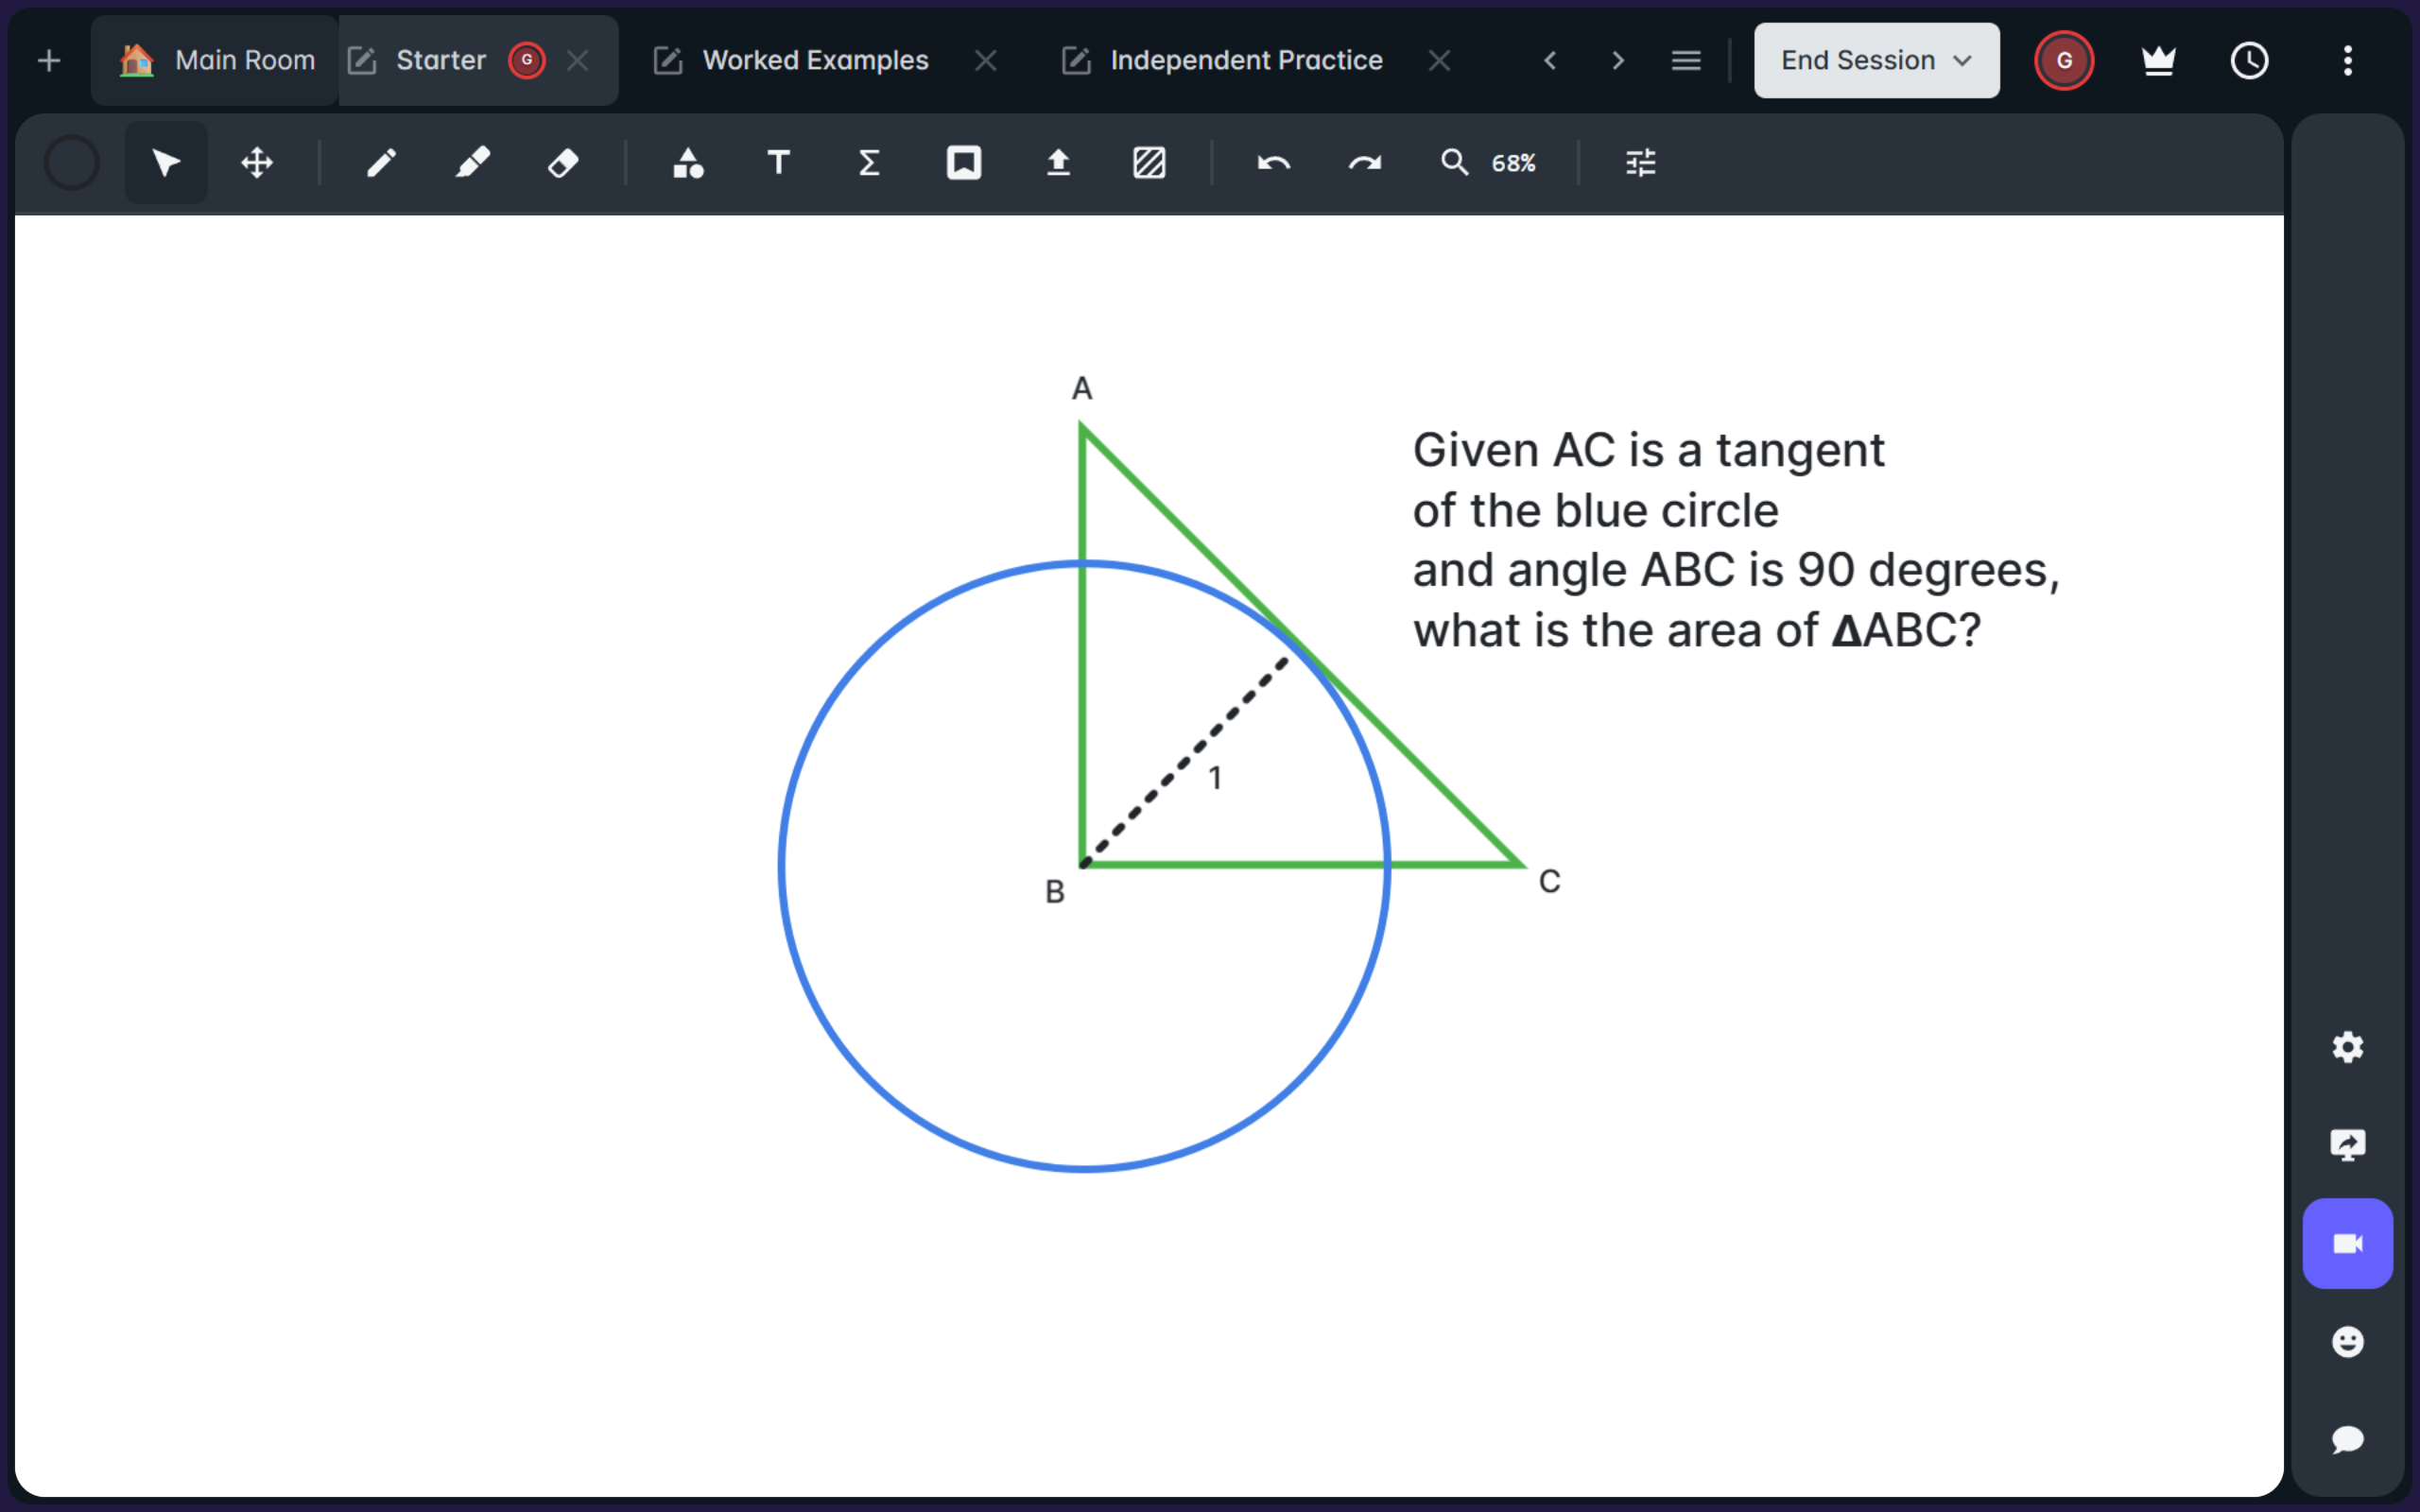The height and width of the screenshot is (1512, 2420).
Task: Open the board list menu
Action: (x=1686, y=61)
